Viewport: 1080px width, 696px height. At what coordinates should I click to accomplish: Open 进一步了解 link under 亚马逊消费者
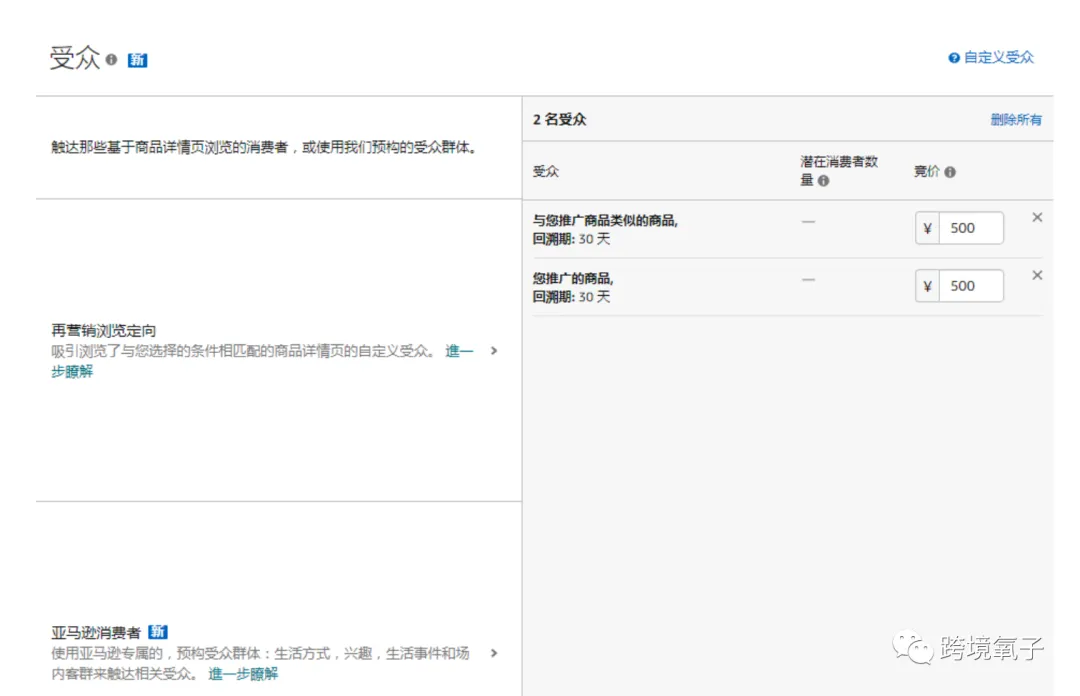point(243,674)
